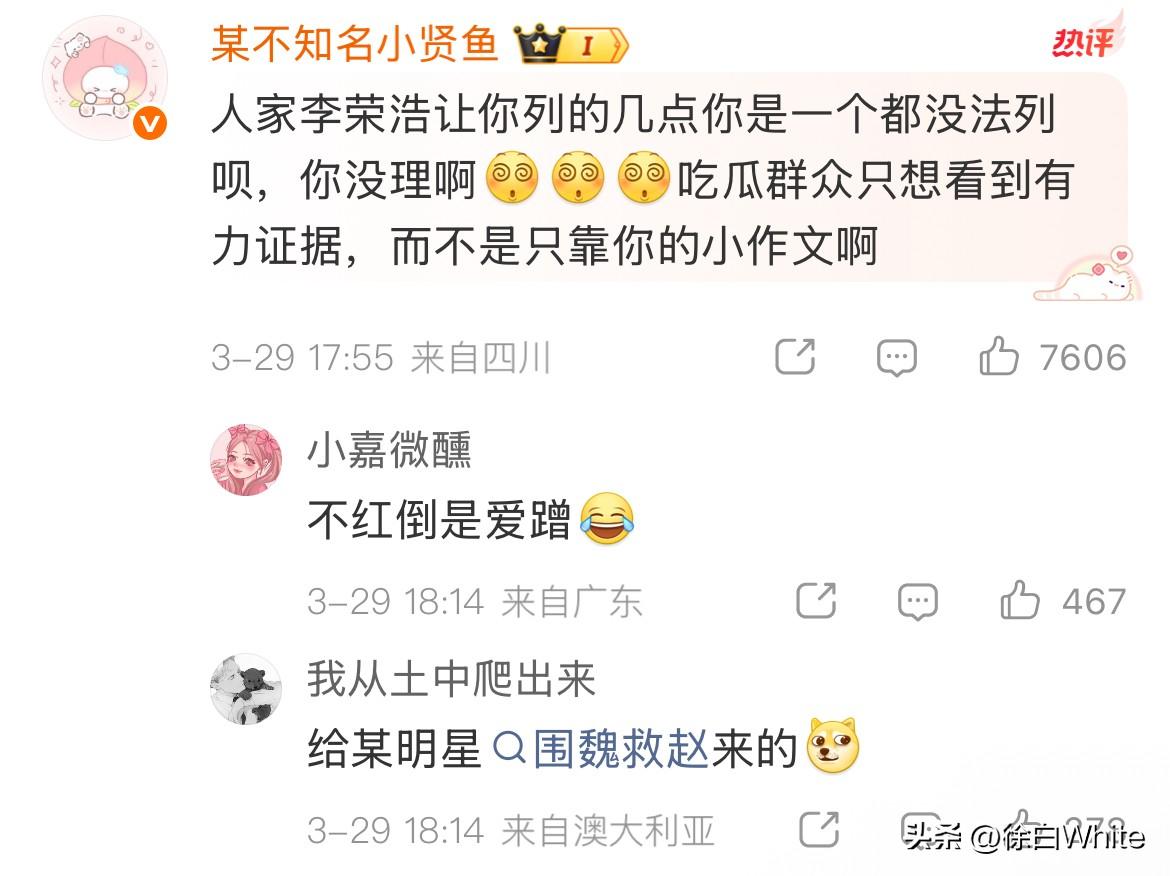
Task: Share the 某不知名小贤鱼 hot comment
Action: 795,356
